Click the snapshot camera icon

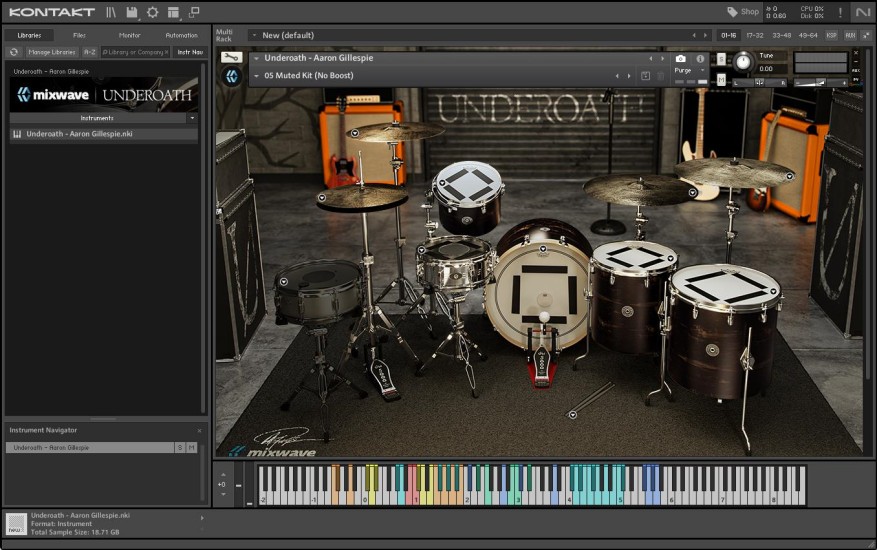tap(681, 59)
